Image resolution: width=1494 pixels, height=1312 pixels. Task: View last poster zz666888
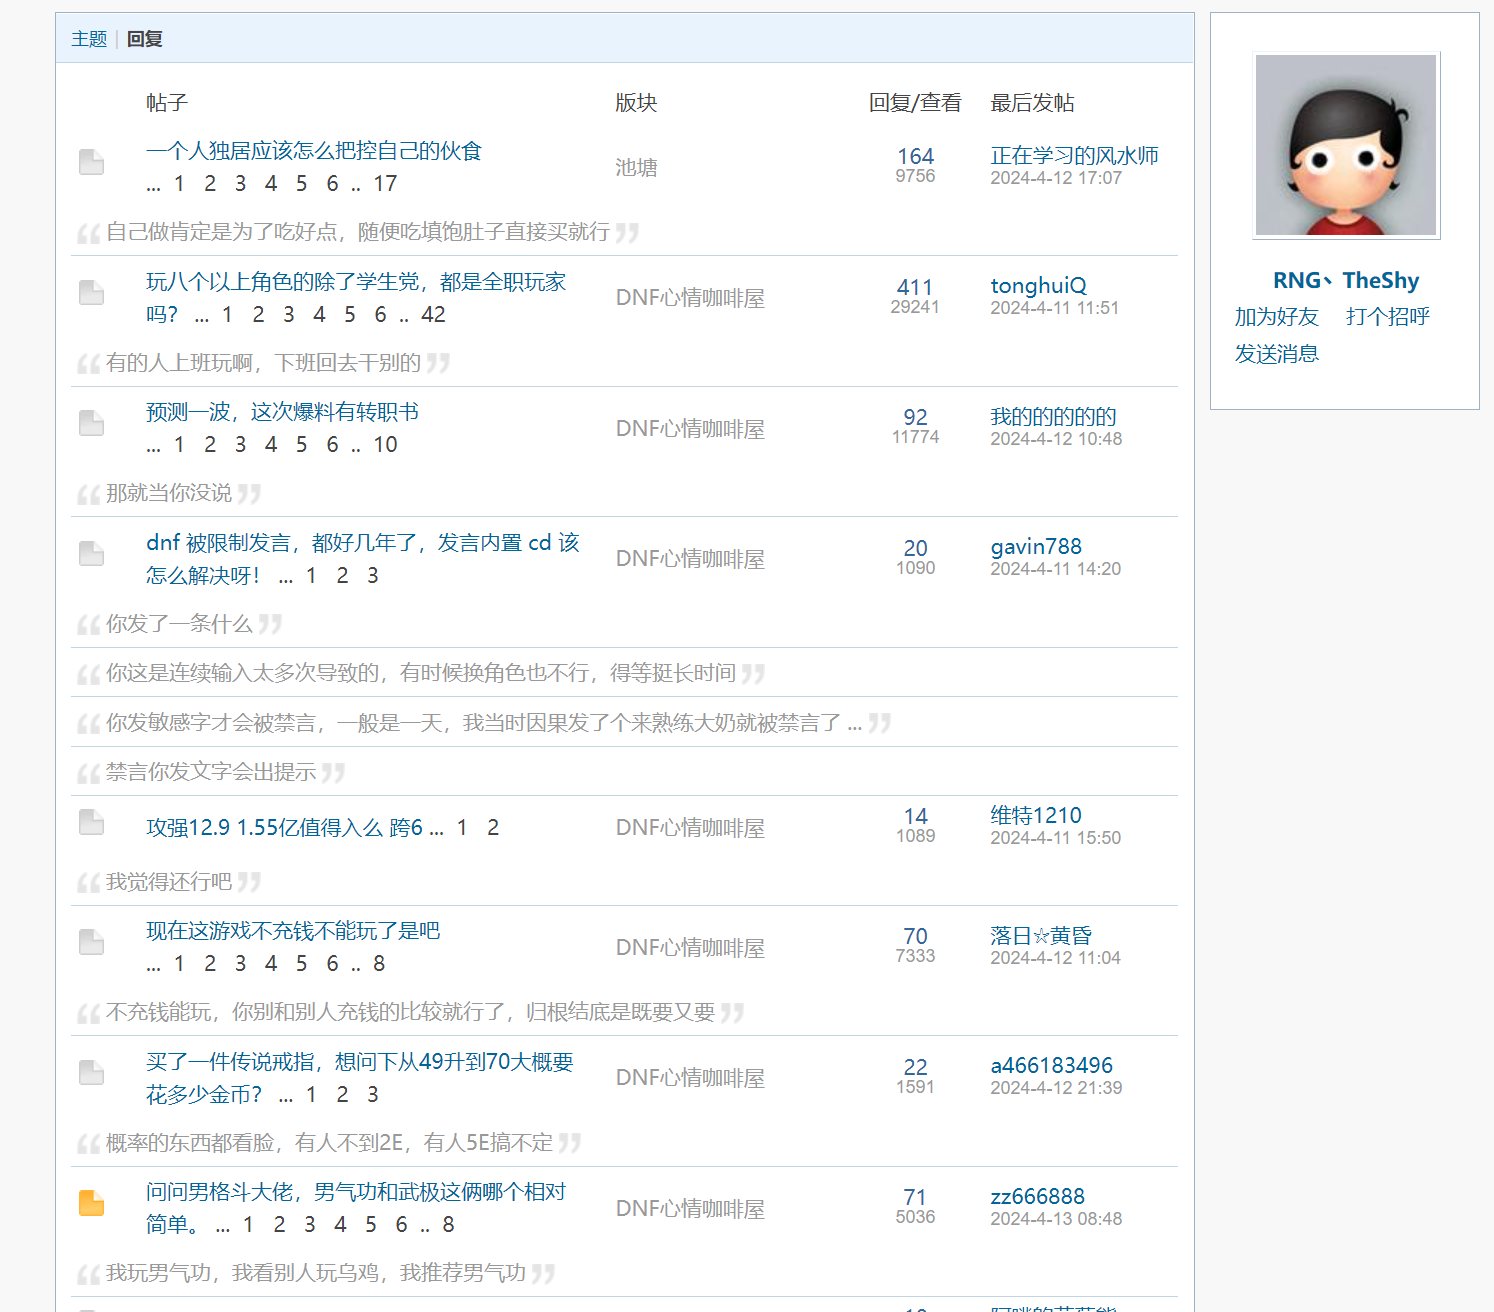point(1037,1197)
